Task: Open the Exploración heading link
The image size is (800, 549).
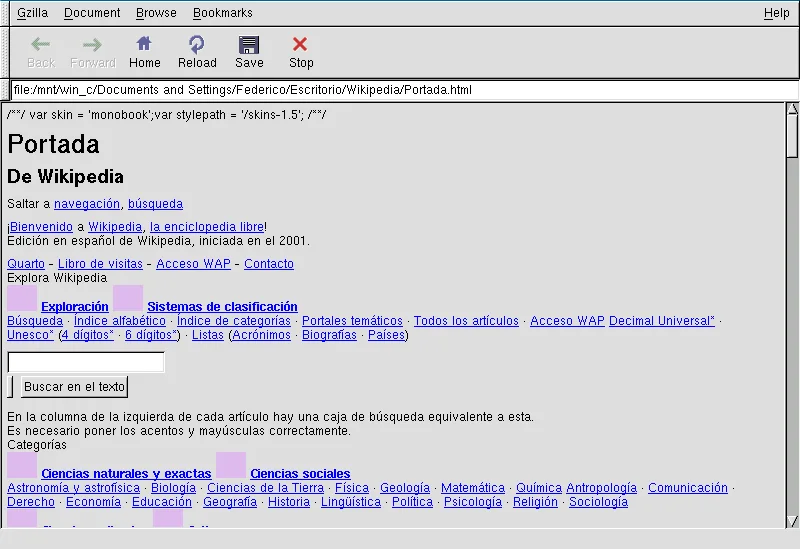Action: click(x=74, y=307)
